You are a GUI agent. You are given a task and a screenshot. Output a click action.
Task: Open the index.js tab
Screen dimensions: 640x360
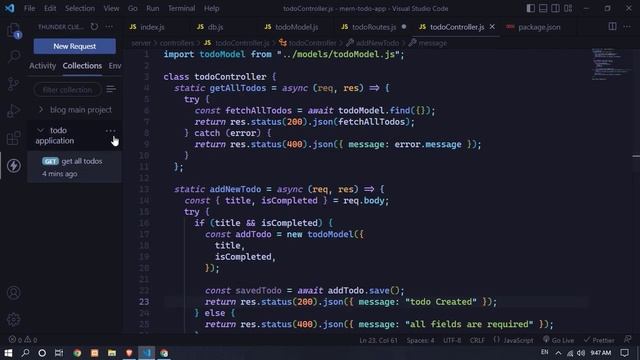pos(152,27)
